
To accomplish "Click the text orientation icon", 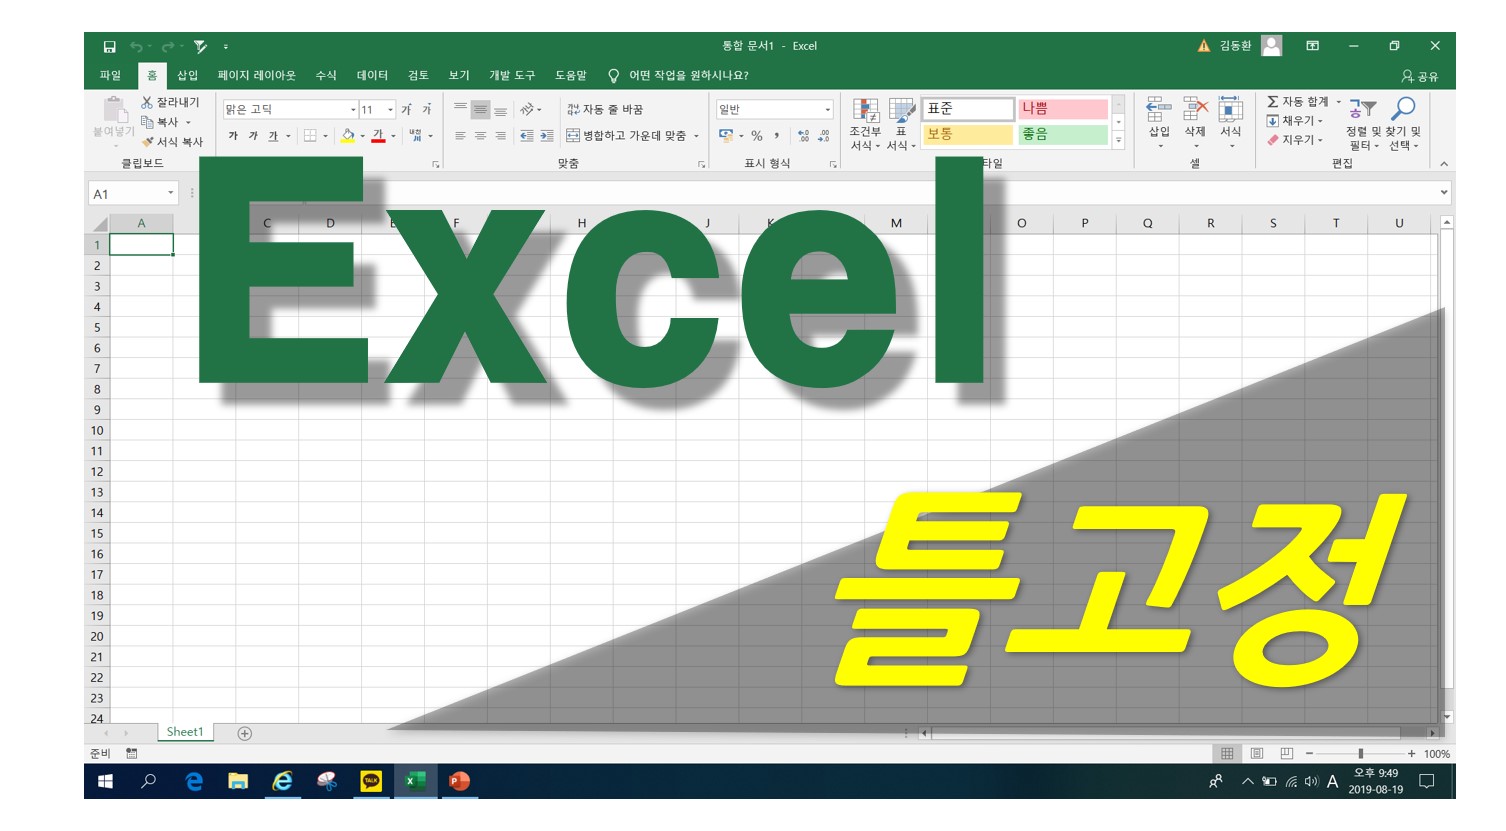I will (x=527, y=109).
